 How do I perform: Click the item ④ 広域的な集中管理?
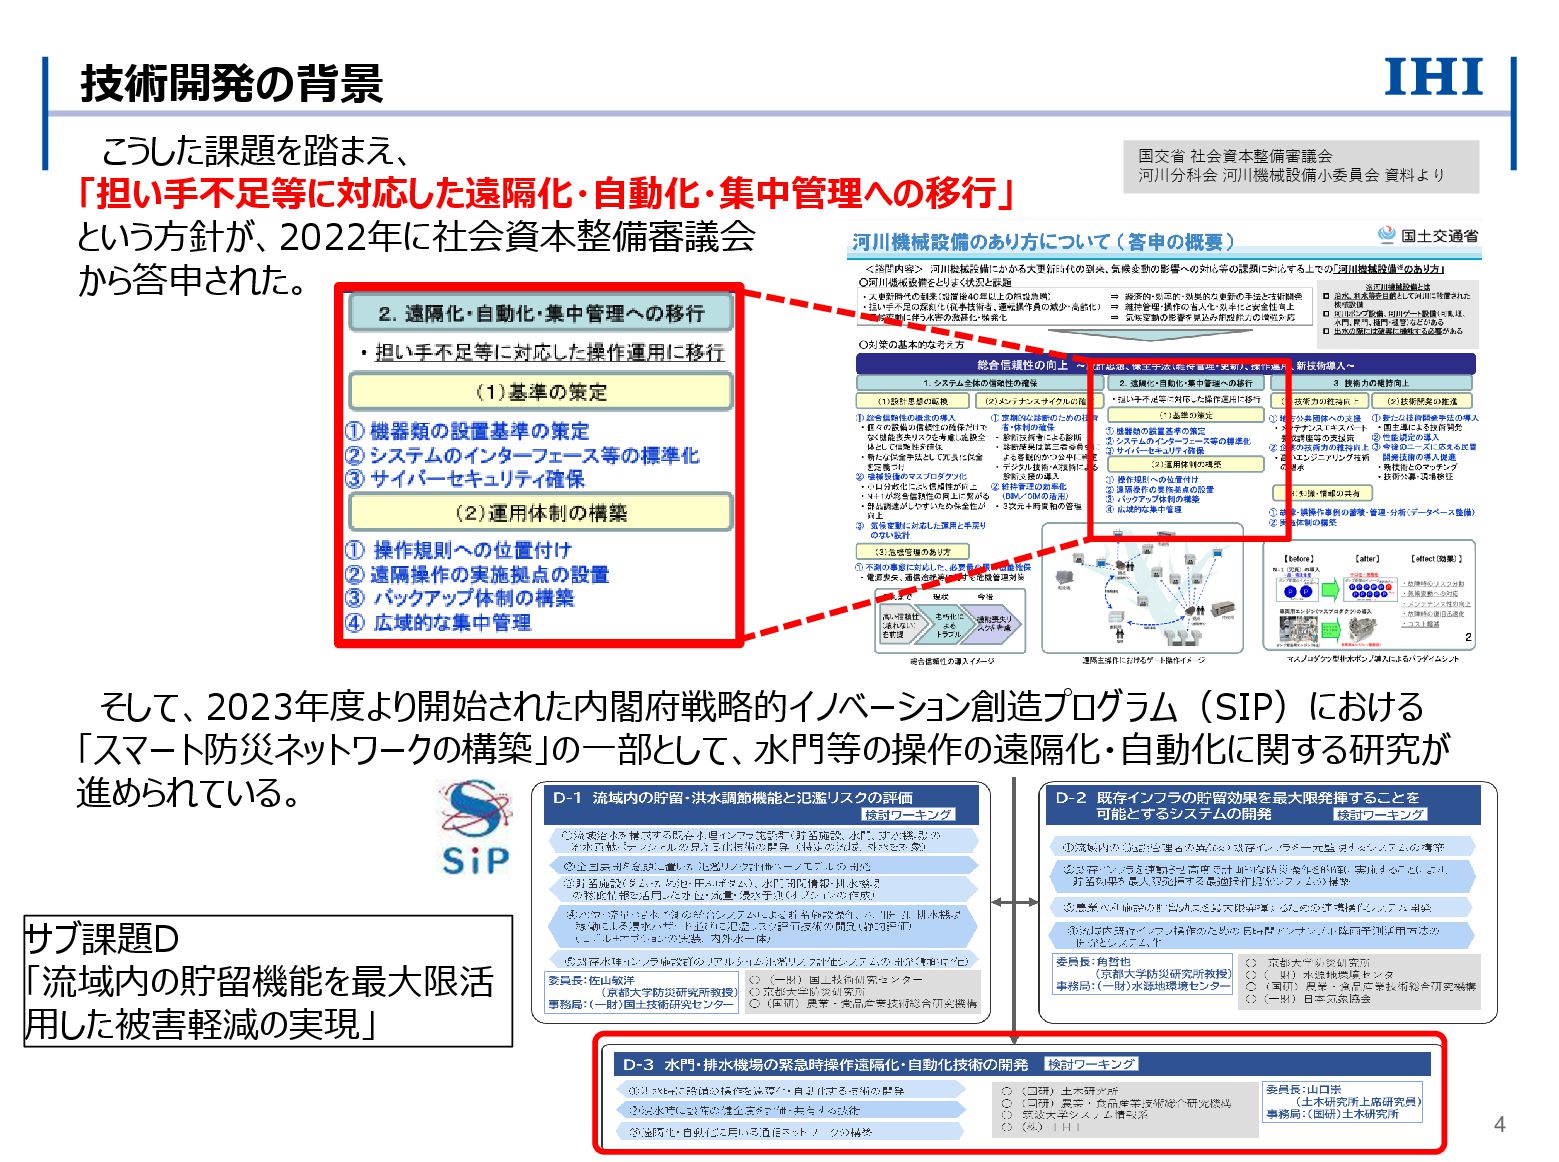[x=438, y=622]
